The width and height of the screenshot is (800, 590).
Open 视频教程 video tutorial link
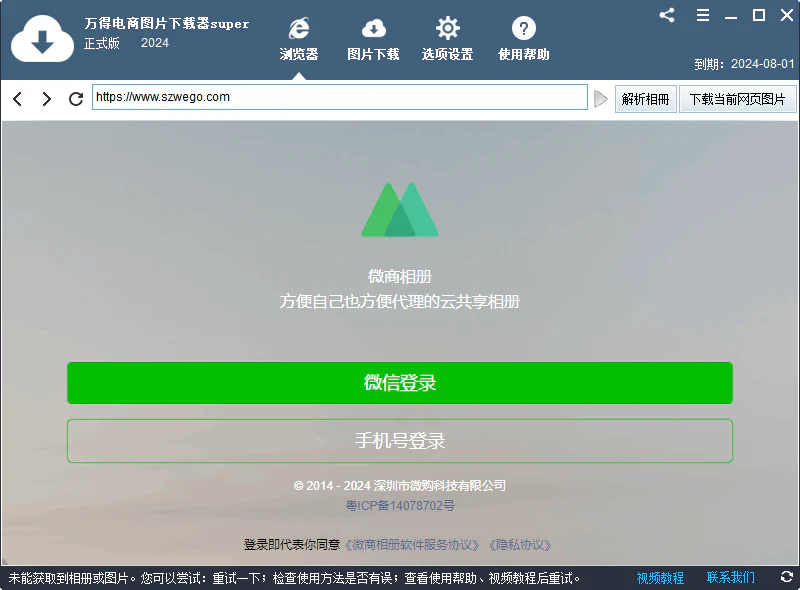point(660,578)
